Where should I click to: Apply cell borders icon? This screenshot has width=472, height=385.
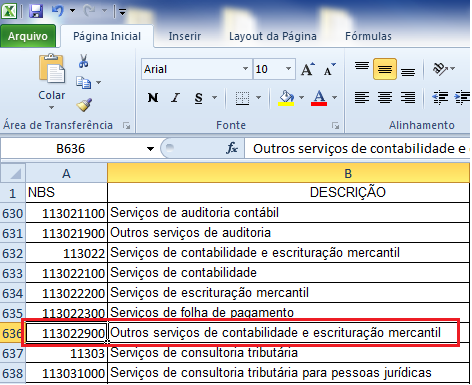coord(242,98)
